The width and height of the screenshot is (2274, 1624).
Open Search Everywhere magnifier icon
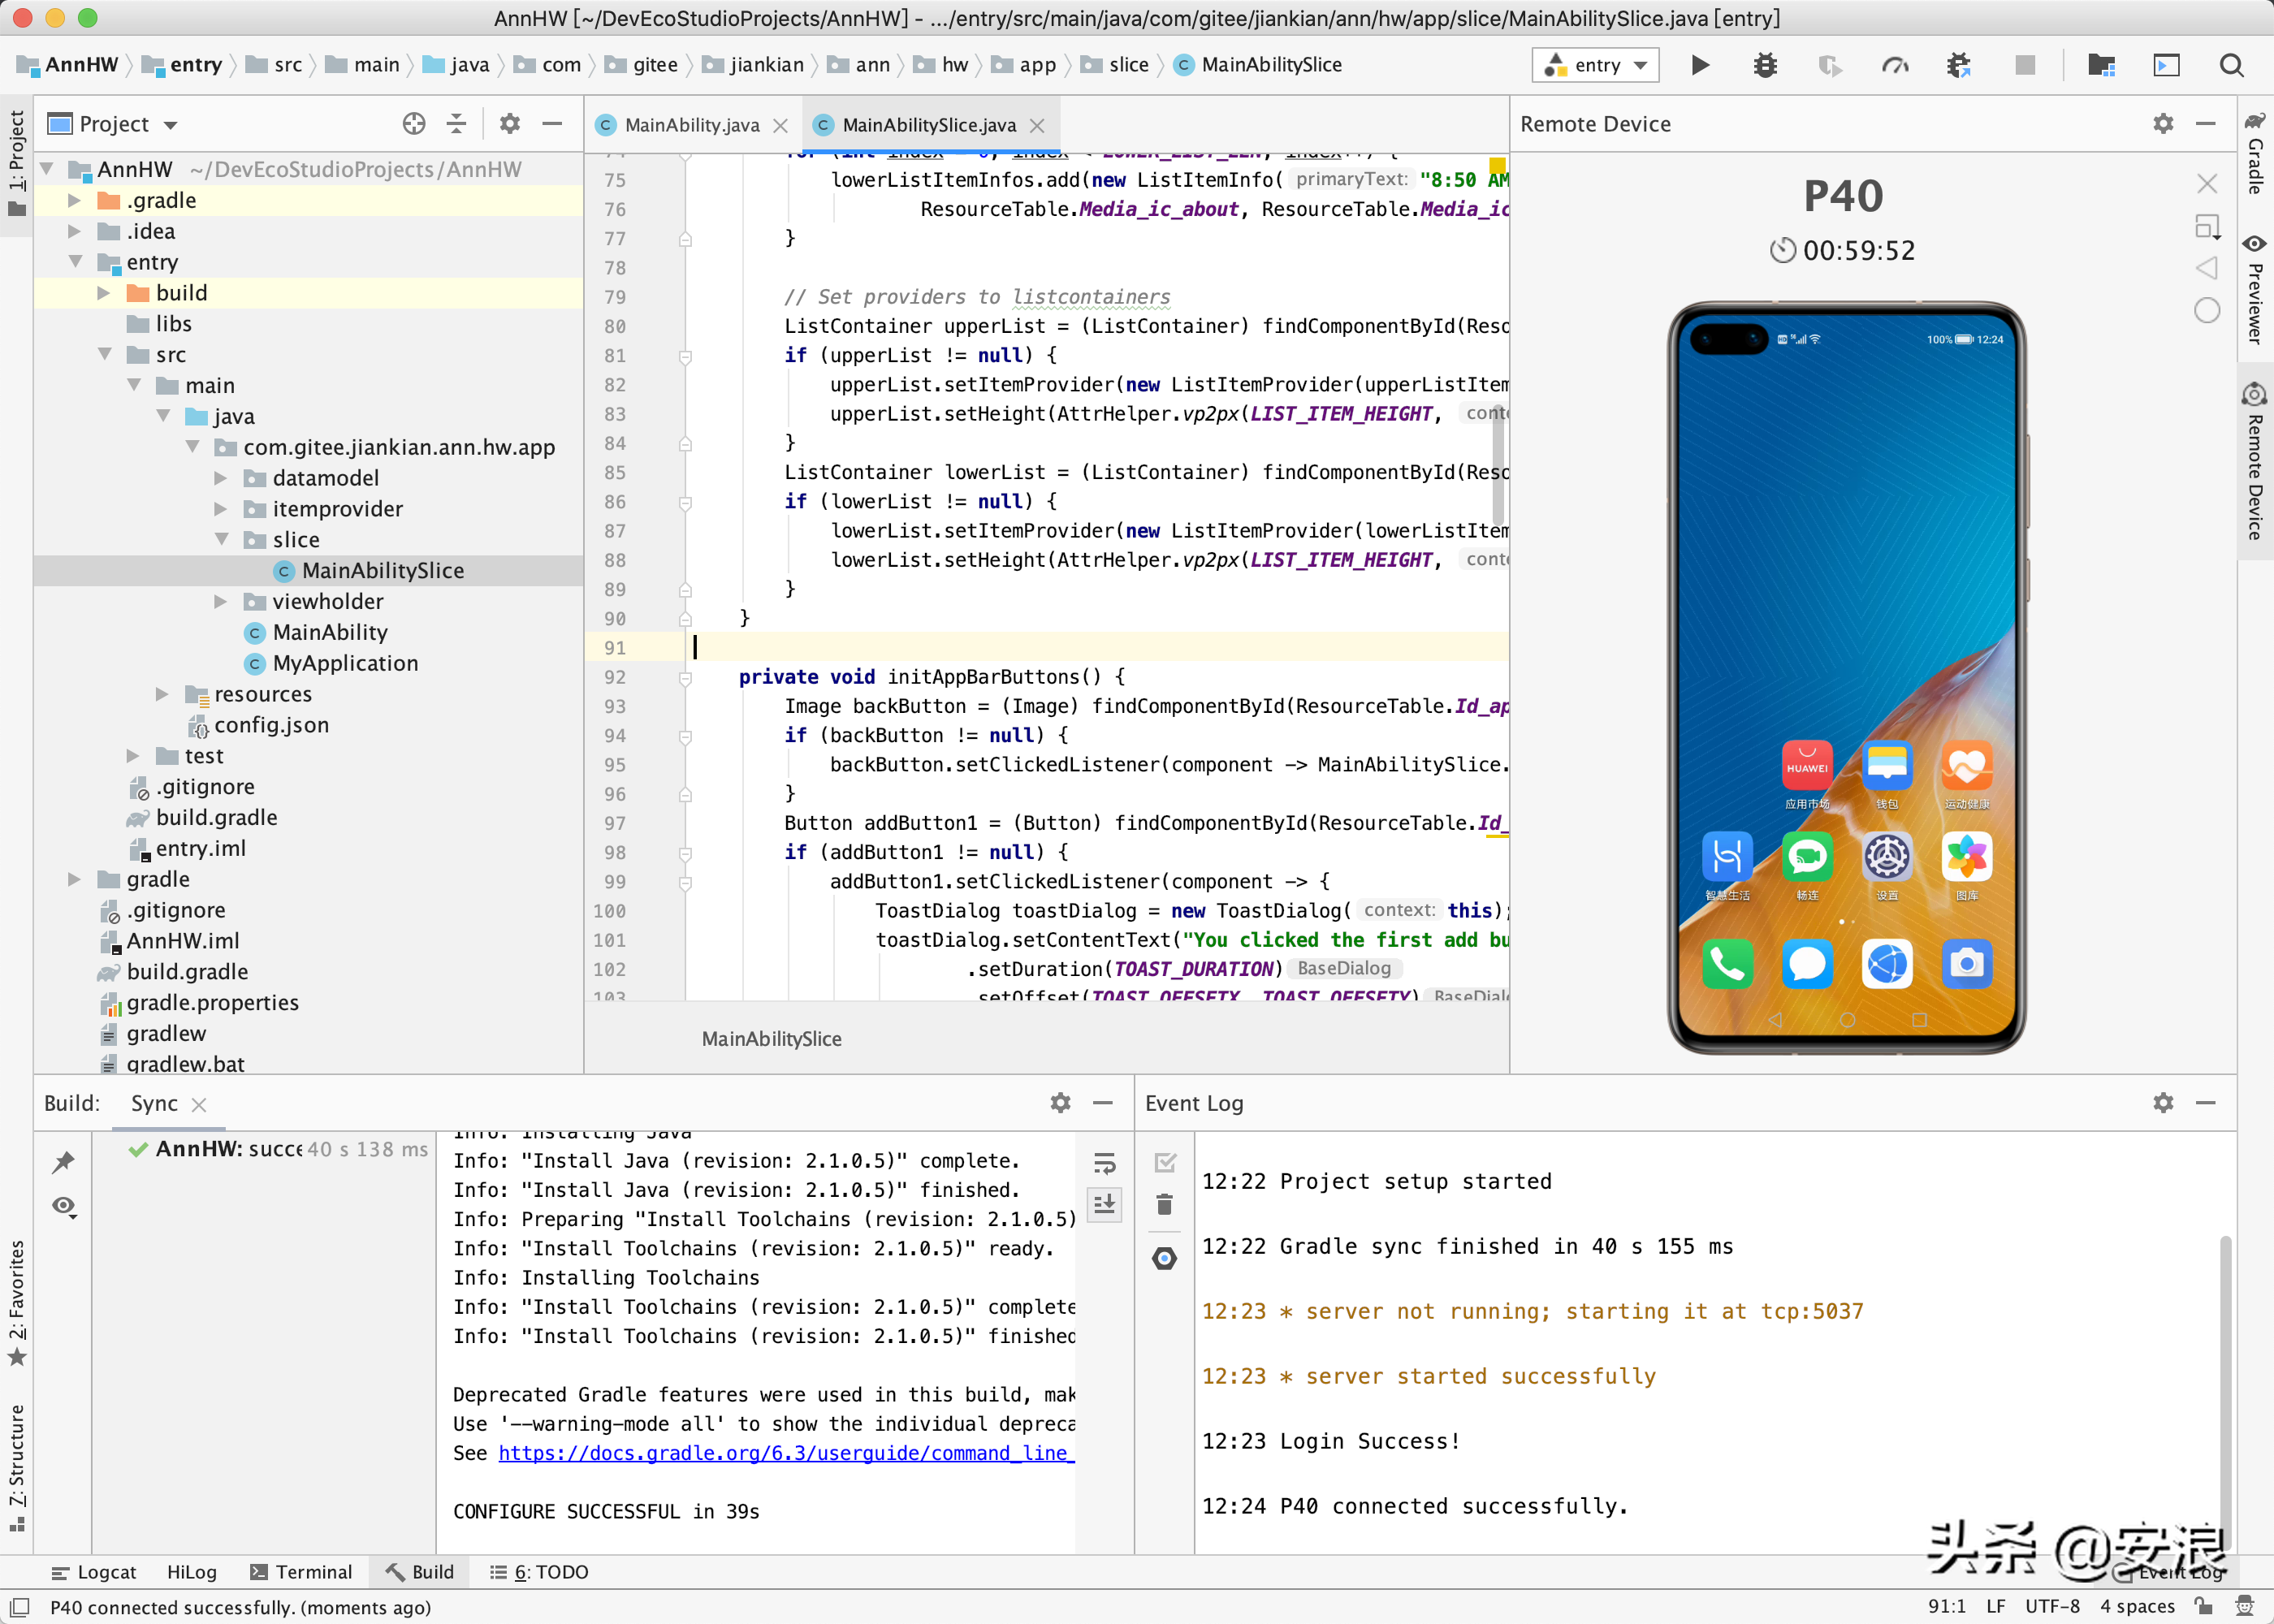coord(2231,65)
